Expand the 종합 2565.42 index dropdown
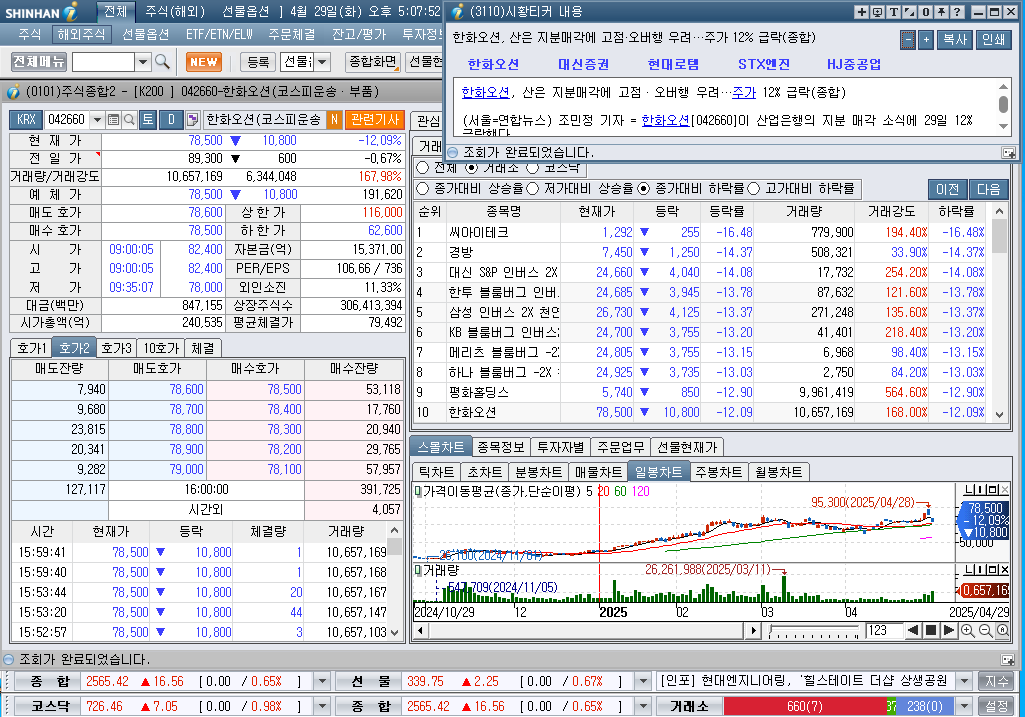 pos(322,681)
